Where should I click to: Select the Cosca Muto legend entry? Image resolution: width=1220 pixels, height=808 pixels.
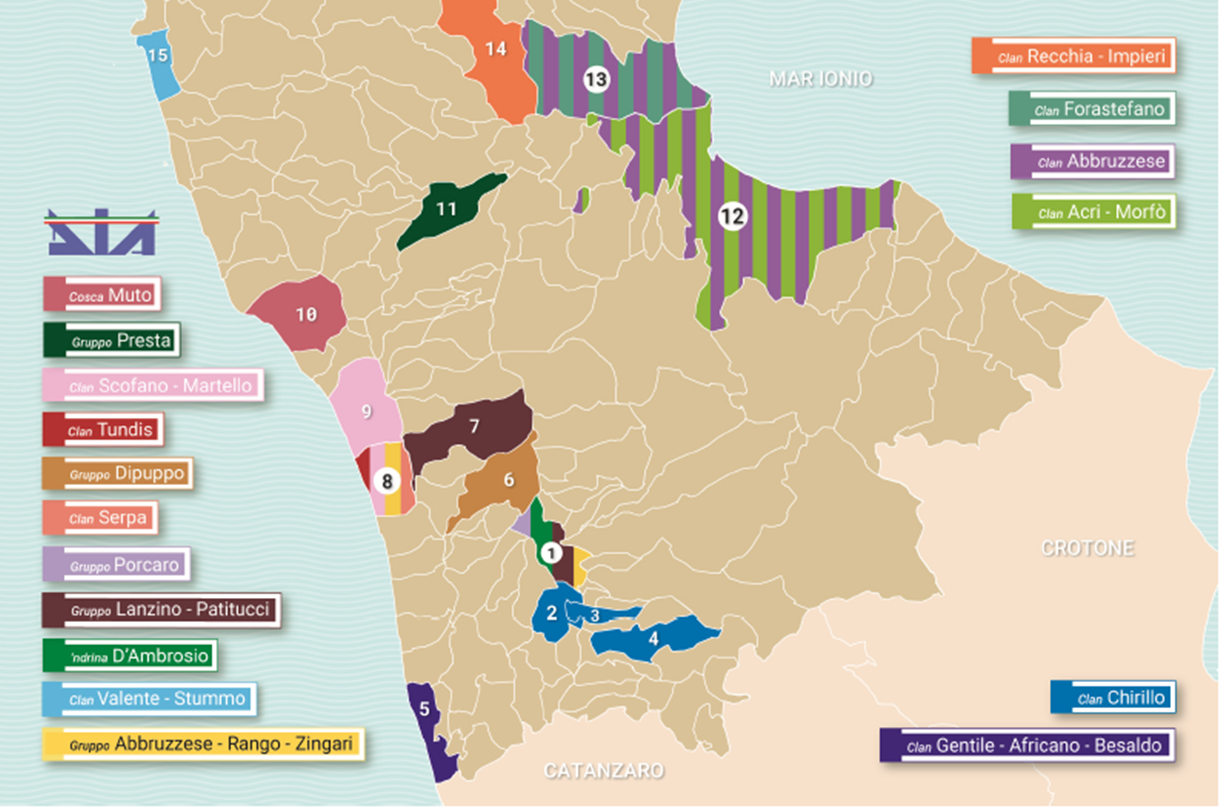pos(104,296)
